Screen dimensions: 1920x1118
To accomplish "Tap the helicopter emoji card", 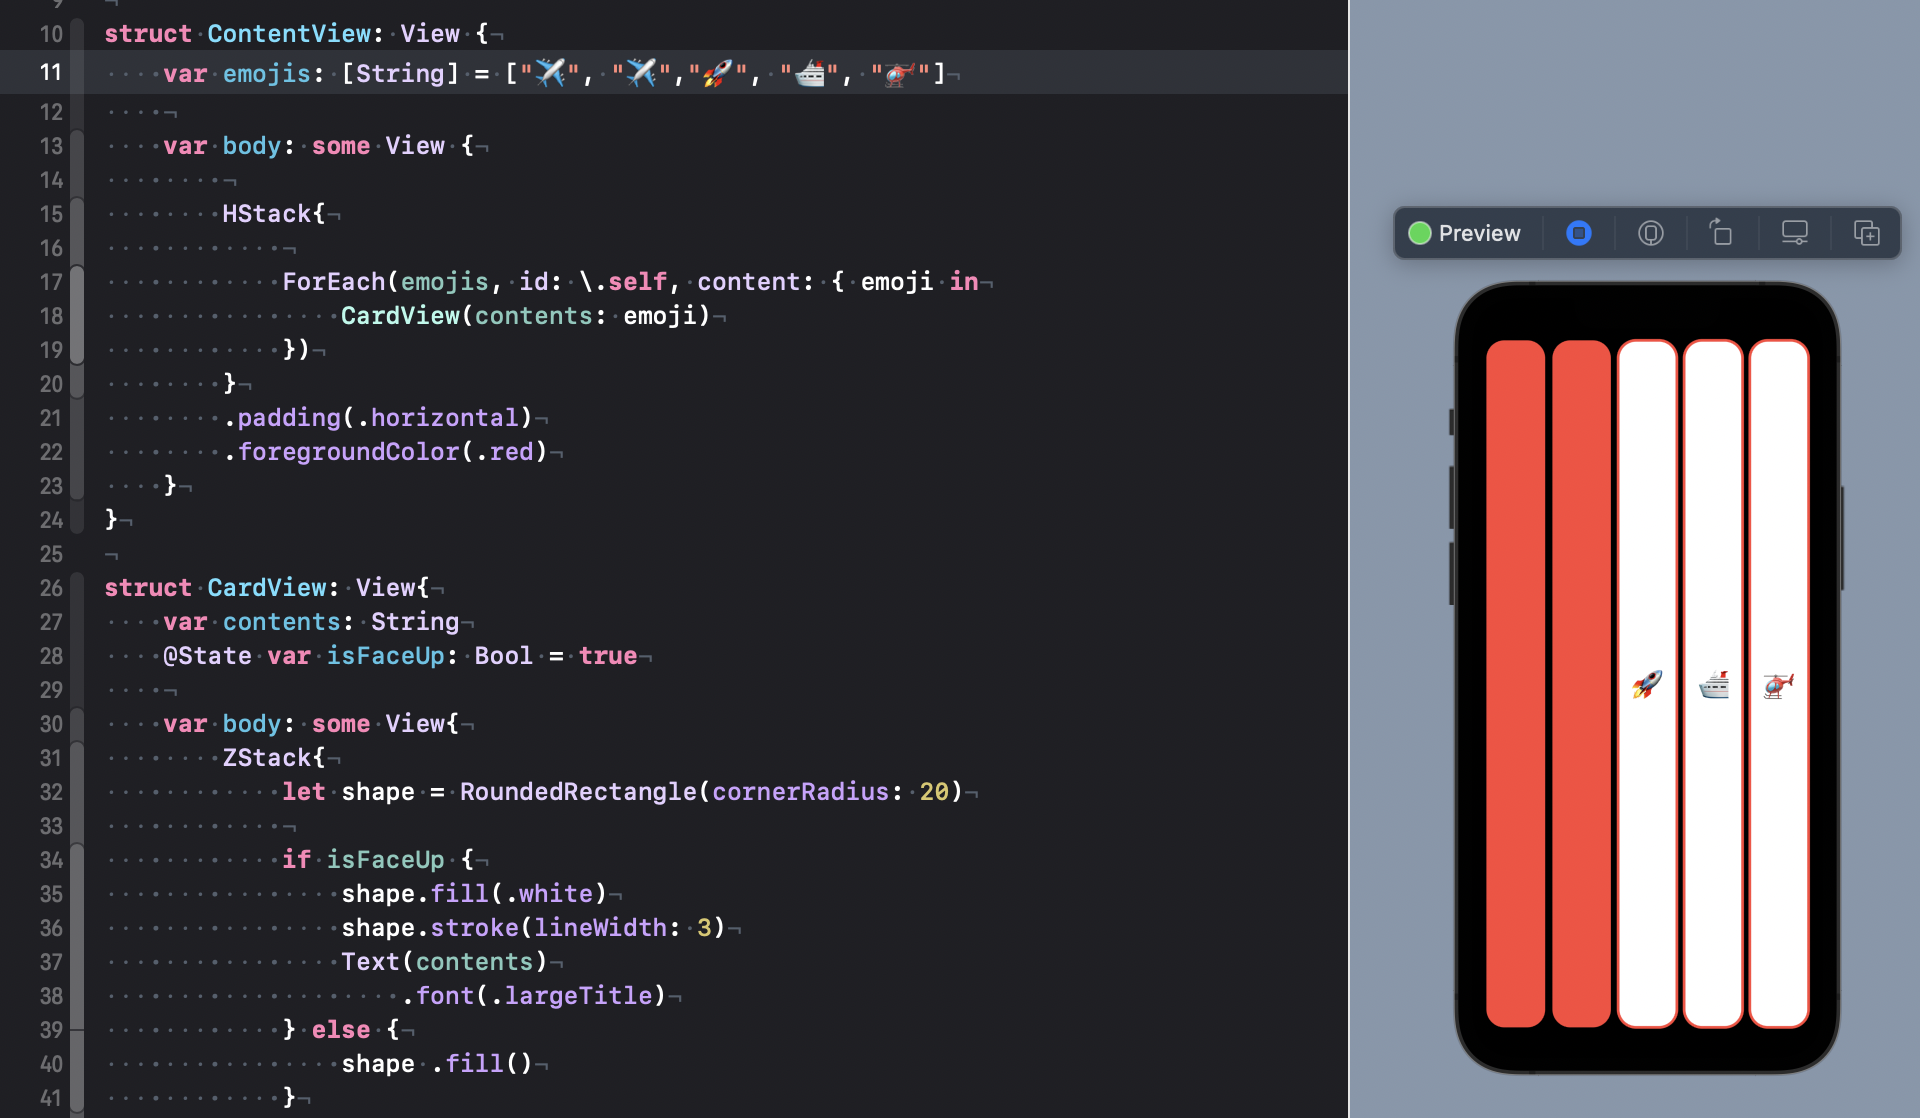I will click(x=1779, y=684).
